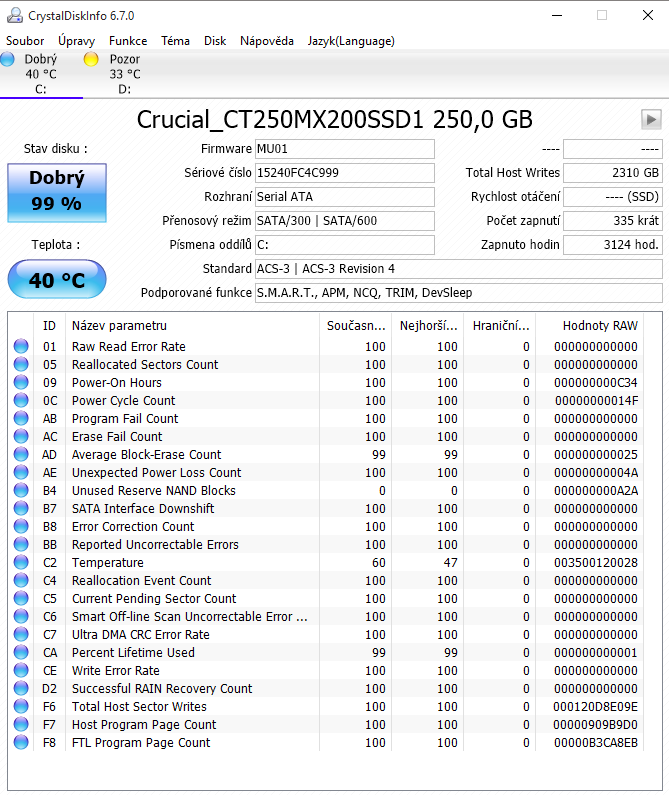Click status circle for Unused Reserve NAND Blocks
This screenshot has width=669, height=795.
click(x=21, y=490)
